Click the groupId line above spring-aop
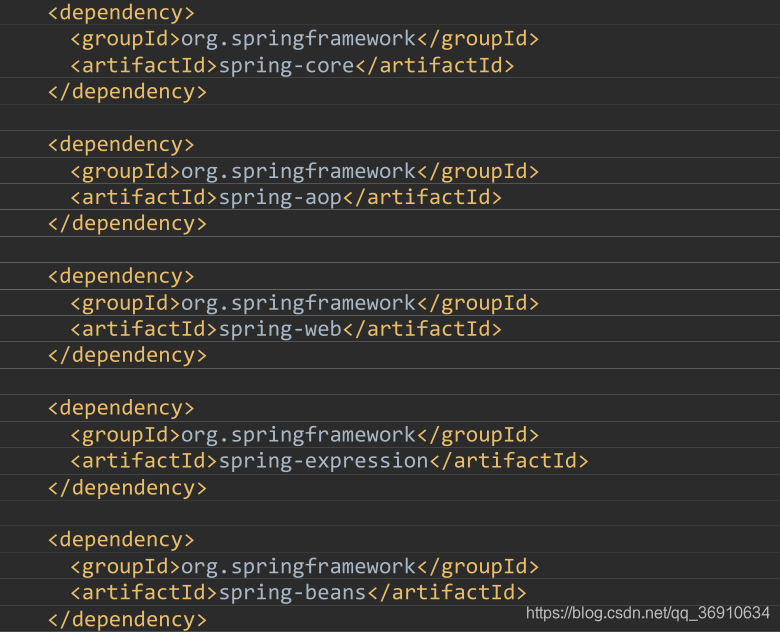Screen dimensions: 780x632 tap(304, 171)
